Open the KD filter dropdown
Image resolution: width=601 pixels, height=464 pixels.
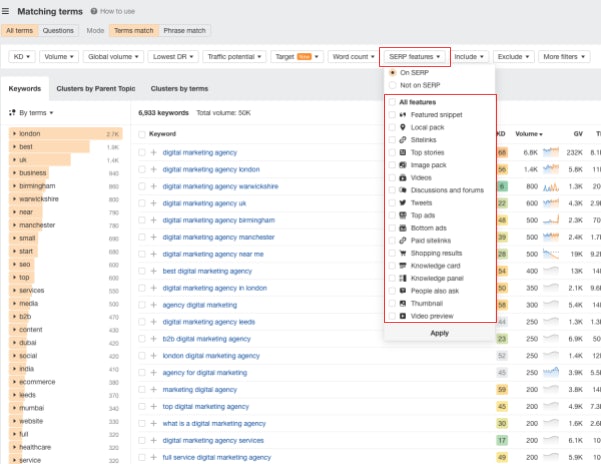pos(21,57)
